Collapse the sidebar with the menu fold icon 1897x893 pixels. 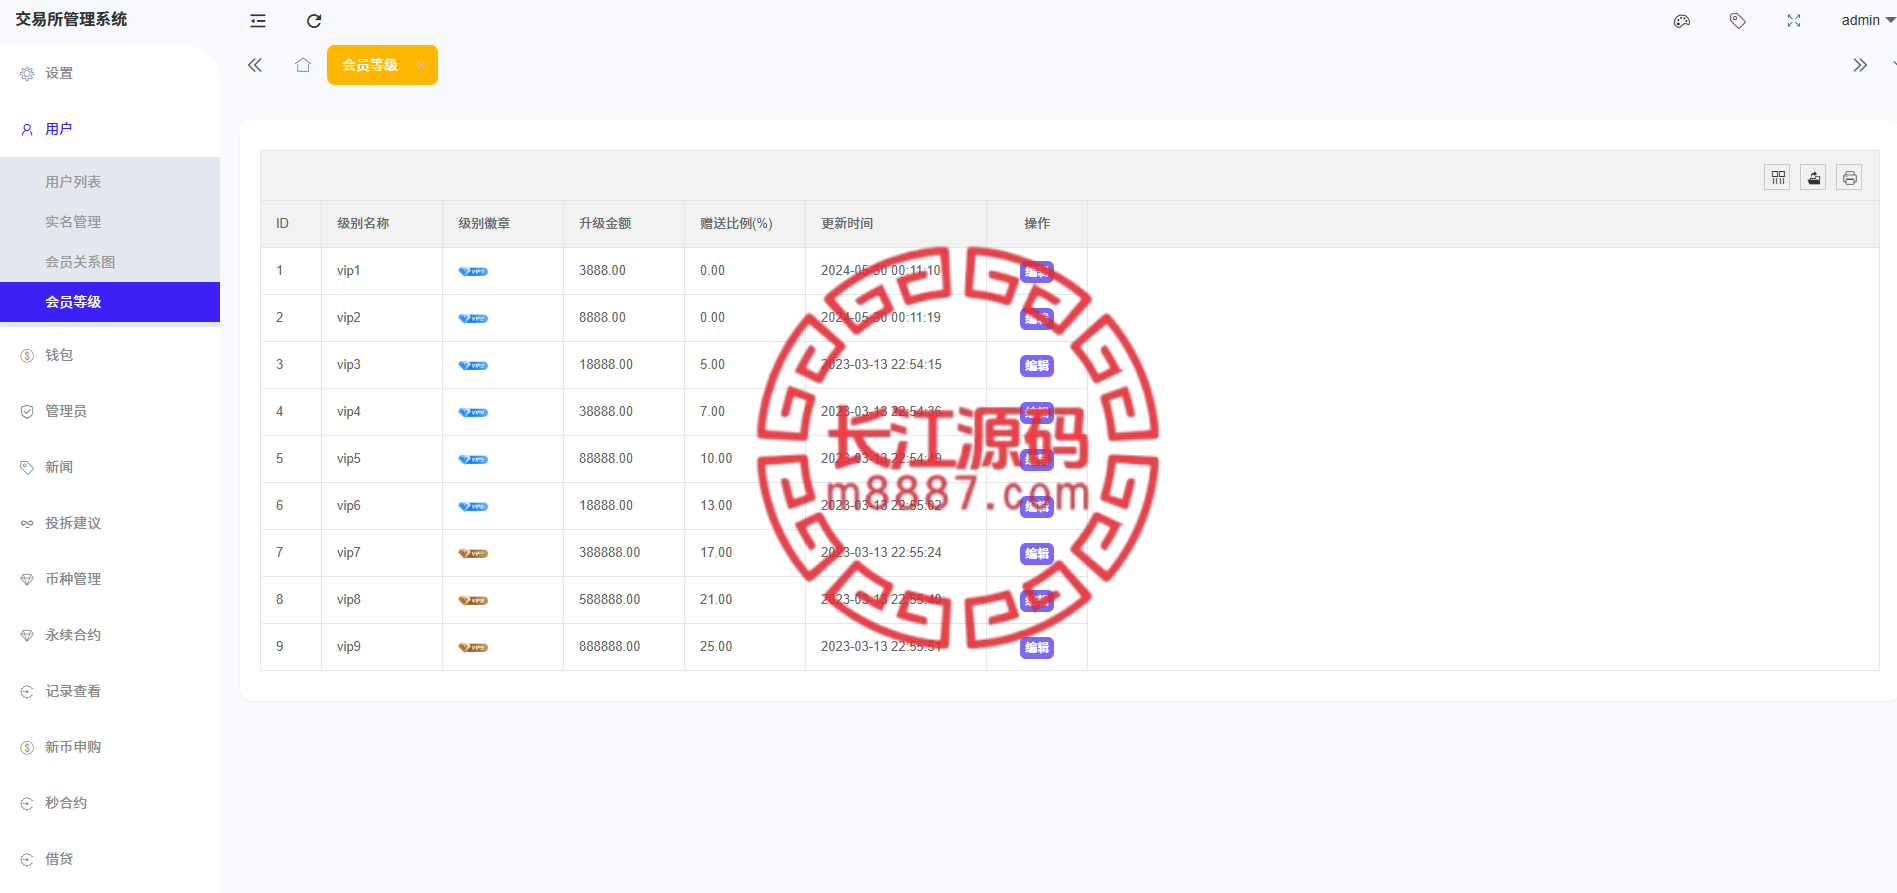pyautogui.click(x=258, y=21)
